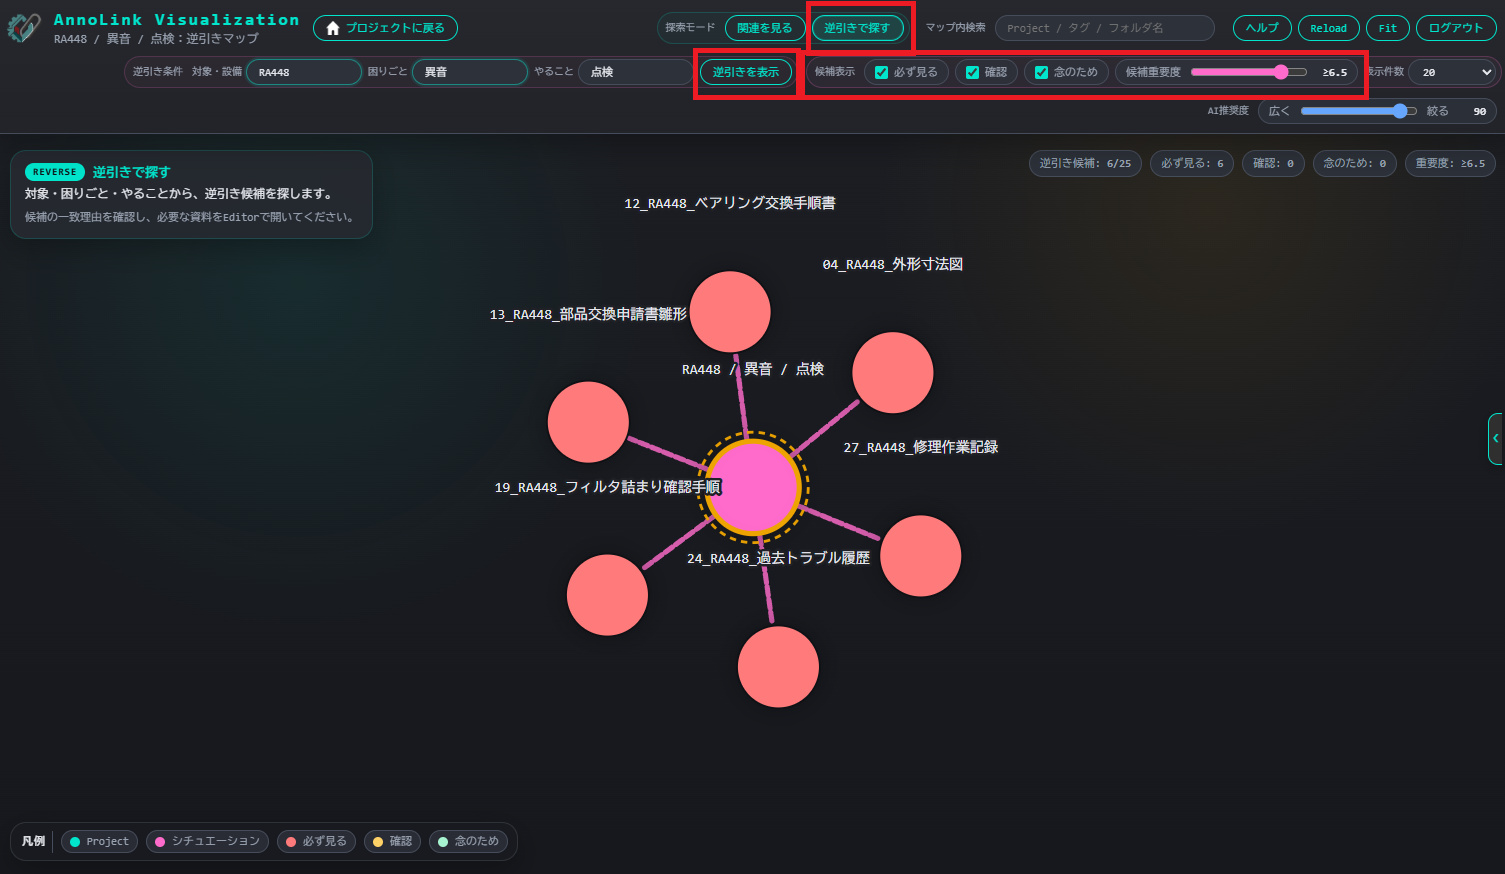Click the シチュエーション legend chip
1505x874 pixels.
(207, 841)
